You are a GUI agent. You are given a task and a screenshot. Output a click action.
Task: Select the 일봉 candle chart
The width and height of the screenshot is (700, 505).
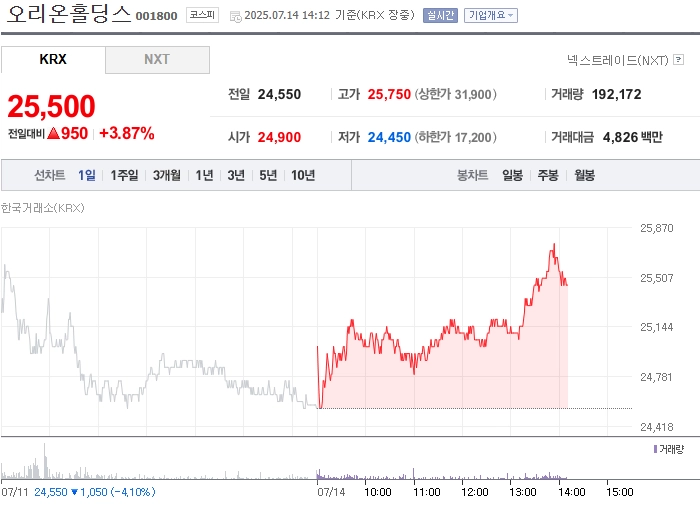click(x=512, y=175)
